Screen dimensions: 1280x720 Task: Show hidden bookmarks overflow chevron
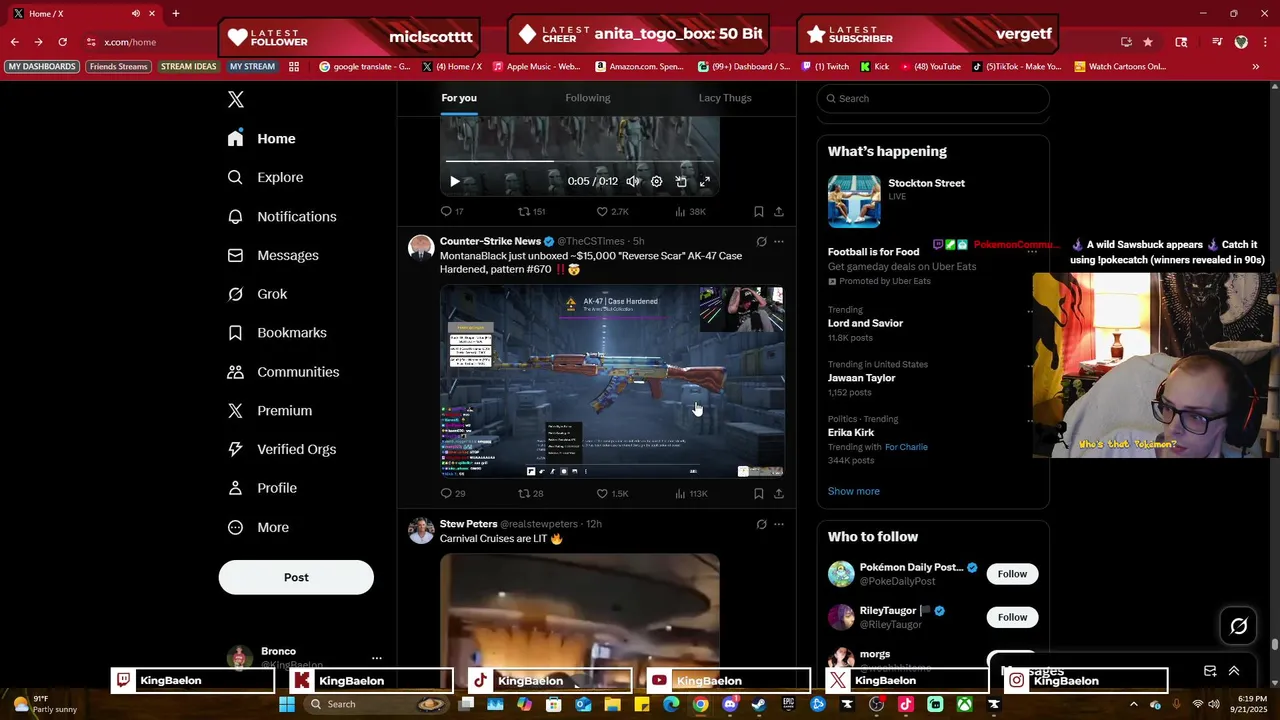(x=1256, y=67)
